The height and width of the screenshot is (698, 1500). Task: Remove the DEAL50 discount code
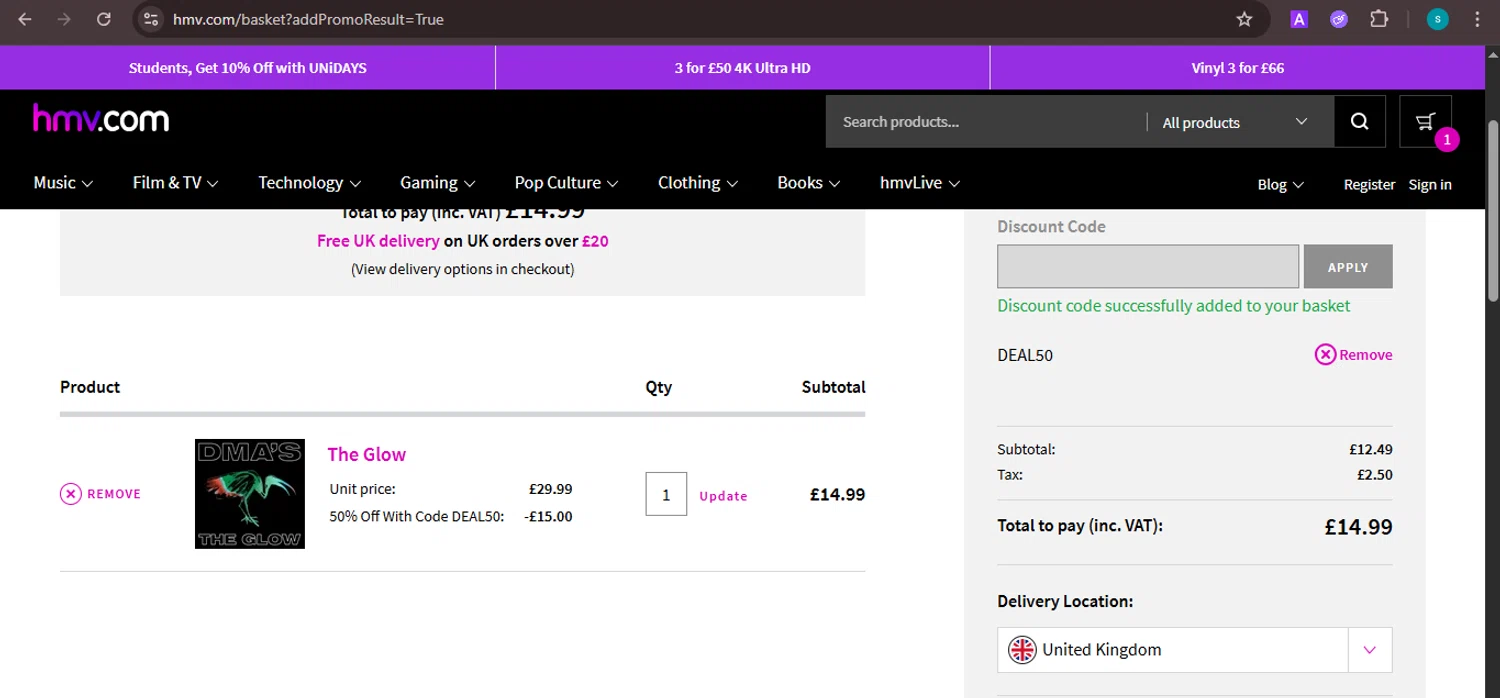pos(1353,355)
